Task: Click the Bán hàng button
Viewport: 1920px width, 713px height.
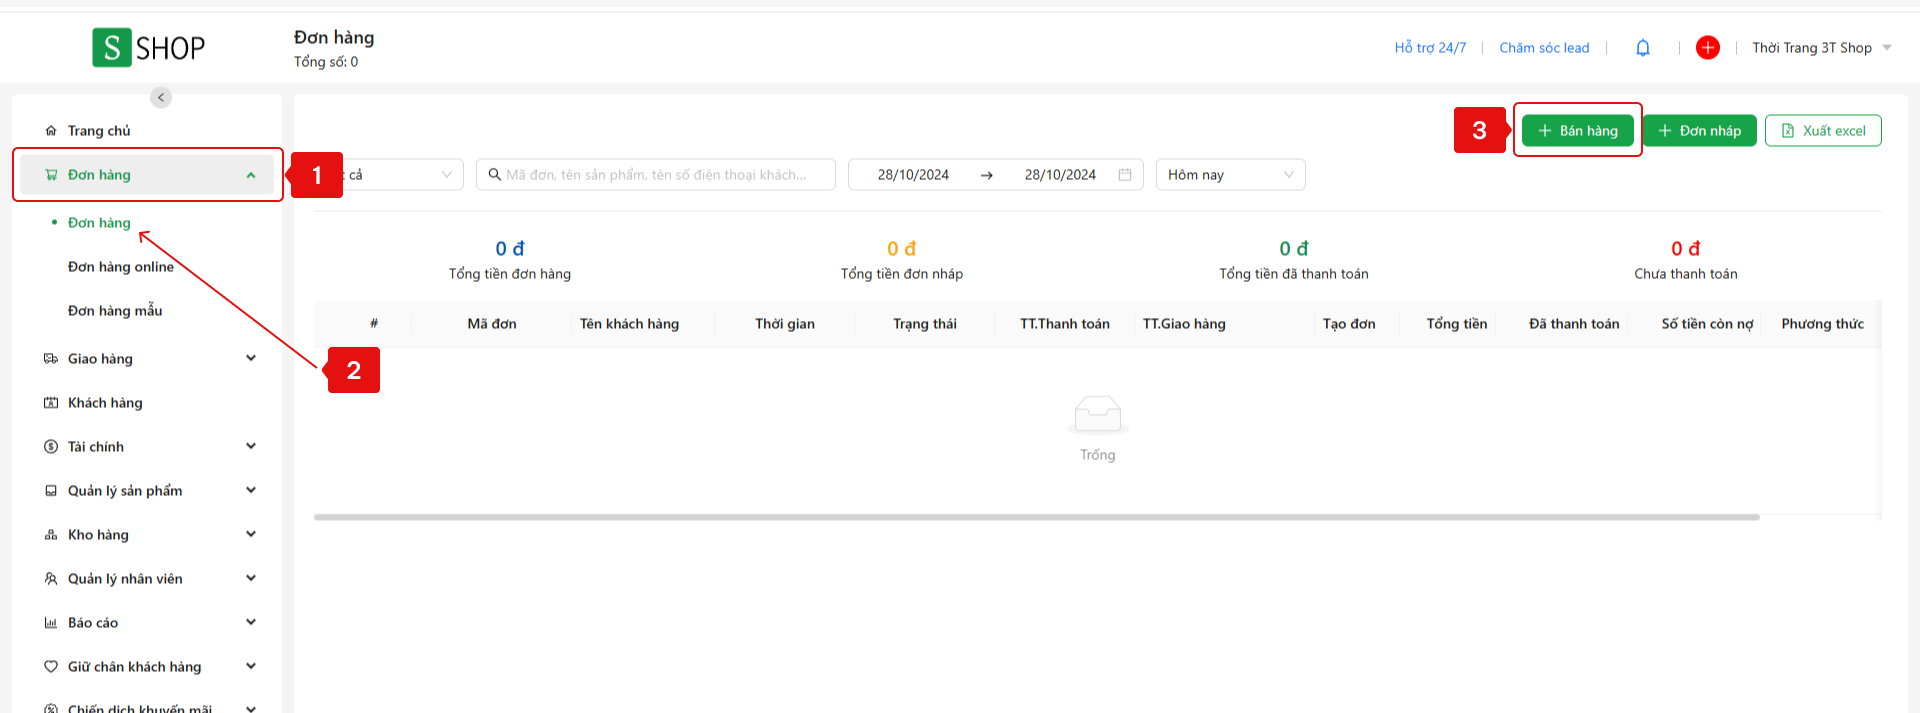Action: (1578, 131)
